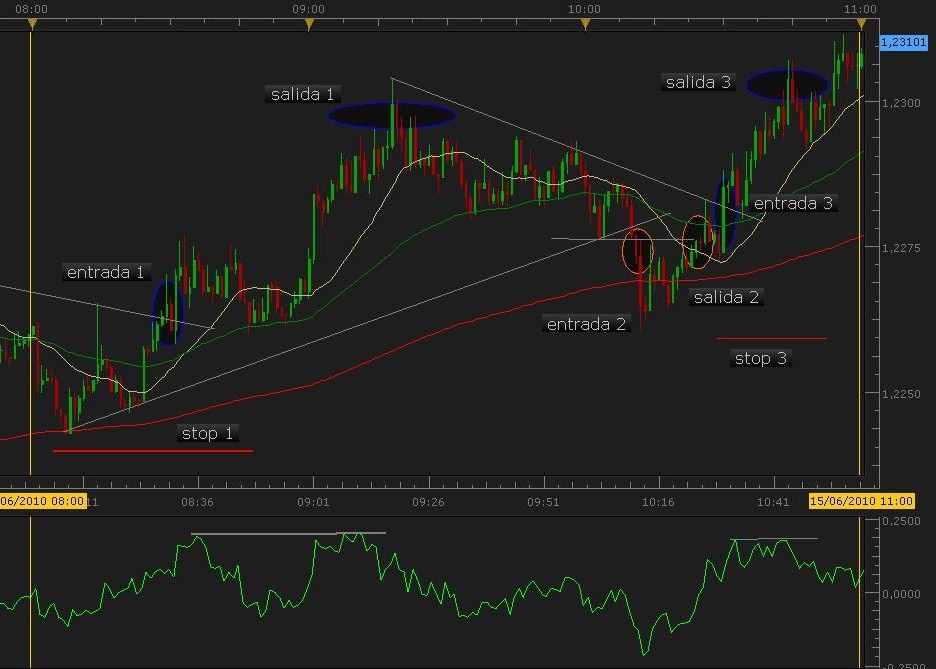This screenshot has width=936, height=669.
Task: Click the 10:00 label on the top ruler
Action: (x=584, y=9)
